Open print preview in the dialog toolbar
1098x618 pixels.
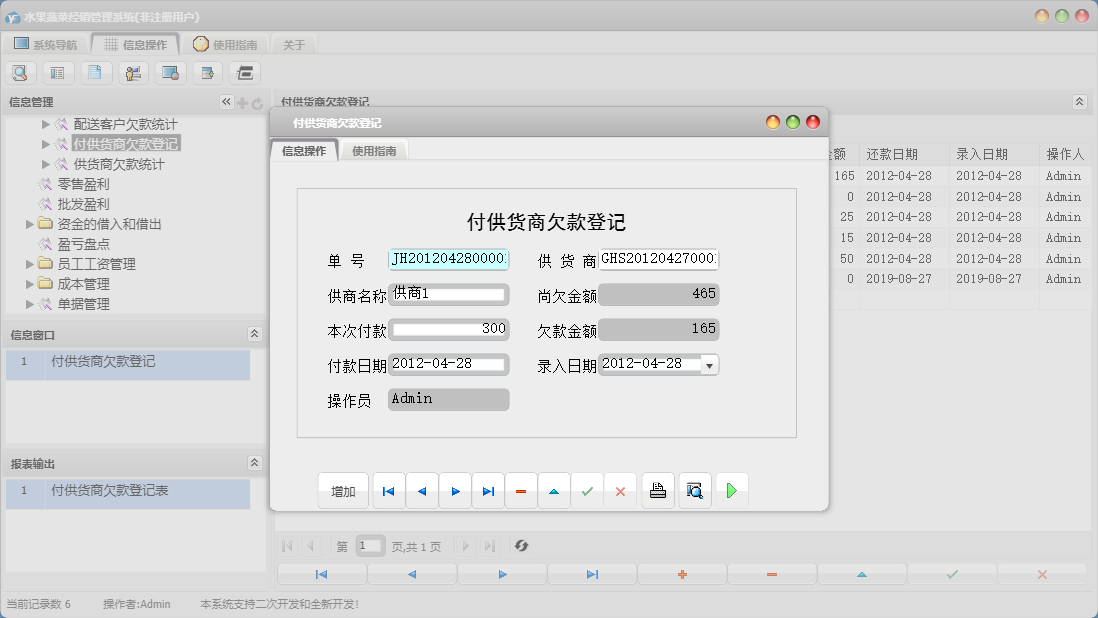point(695,491)
